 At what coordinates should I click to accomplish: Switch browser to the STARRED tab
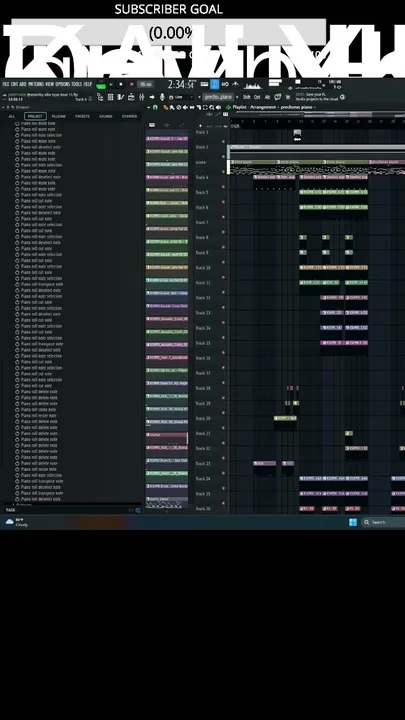[129, 116]
